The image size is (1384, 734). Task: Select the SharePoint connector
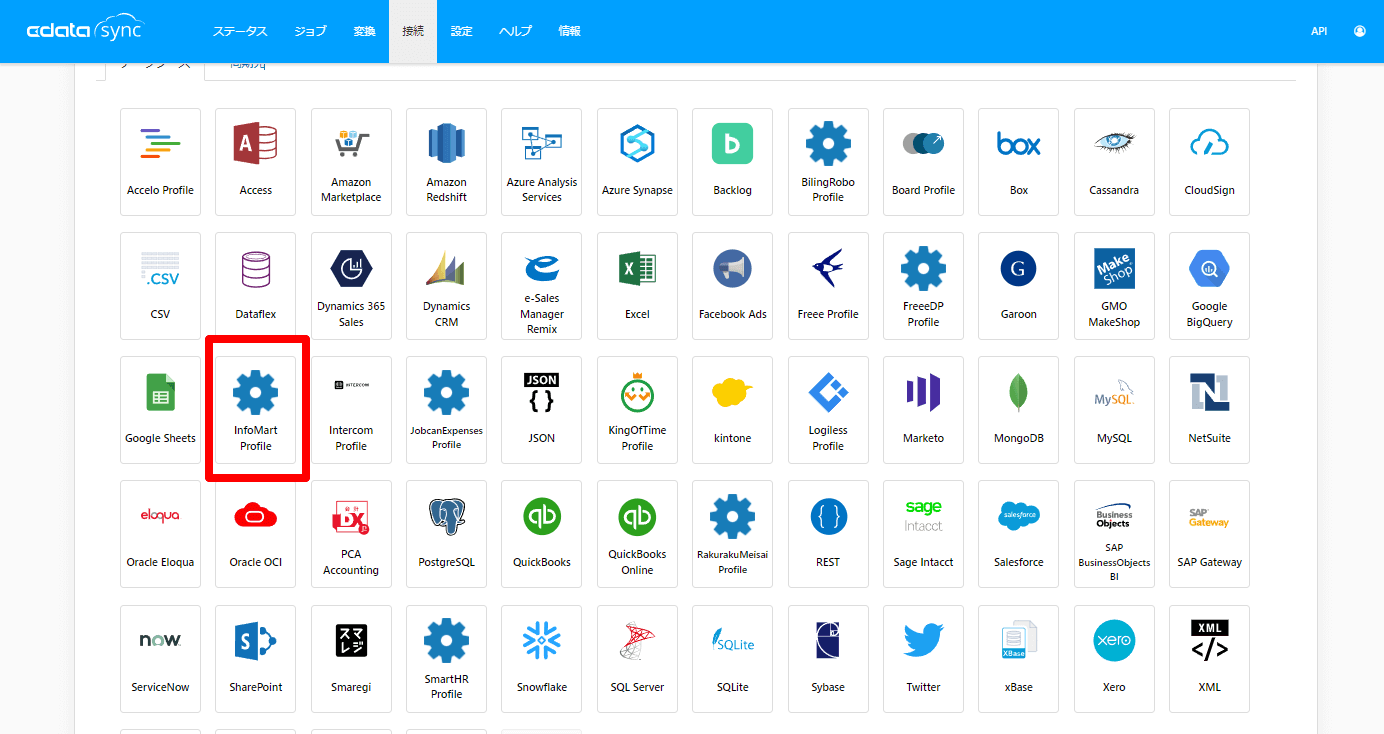pos(256,659)
